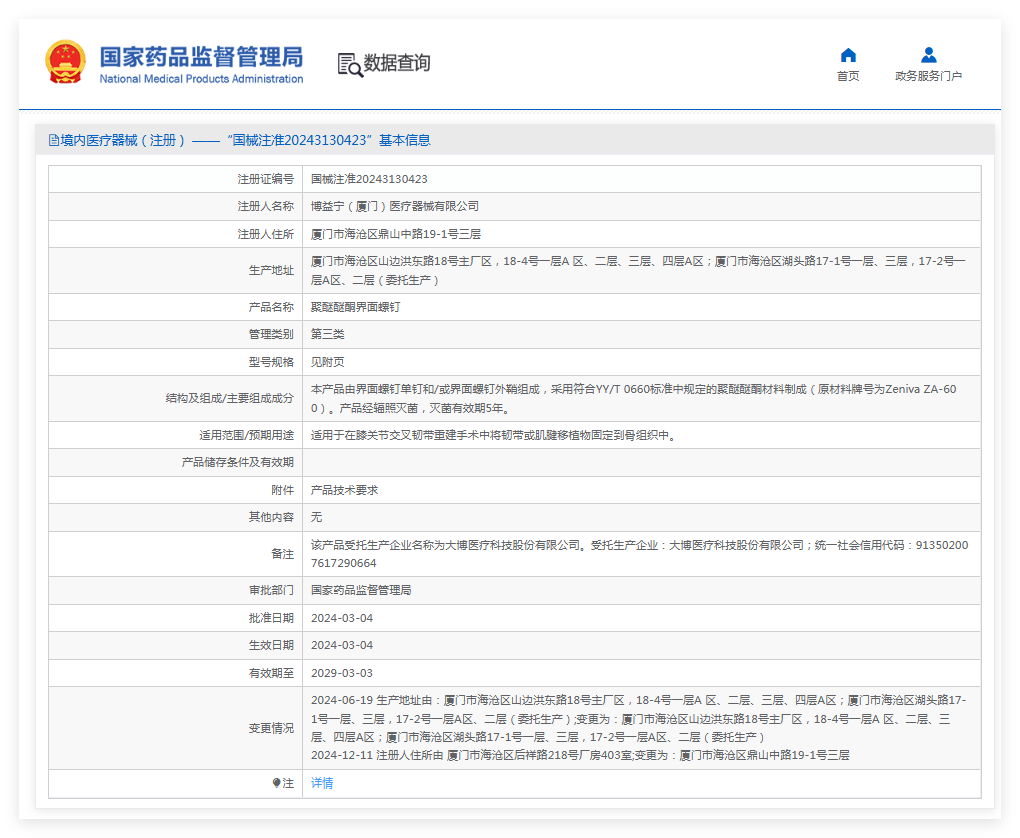The image size is (1020, 838).
Task: Click the 管理类别 row label
Action: click(271, 334)
